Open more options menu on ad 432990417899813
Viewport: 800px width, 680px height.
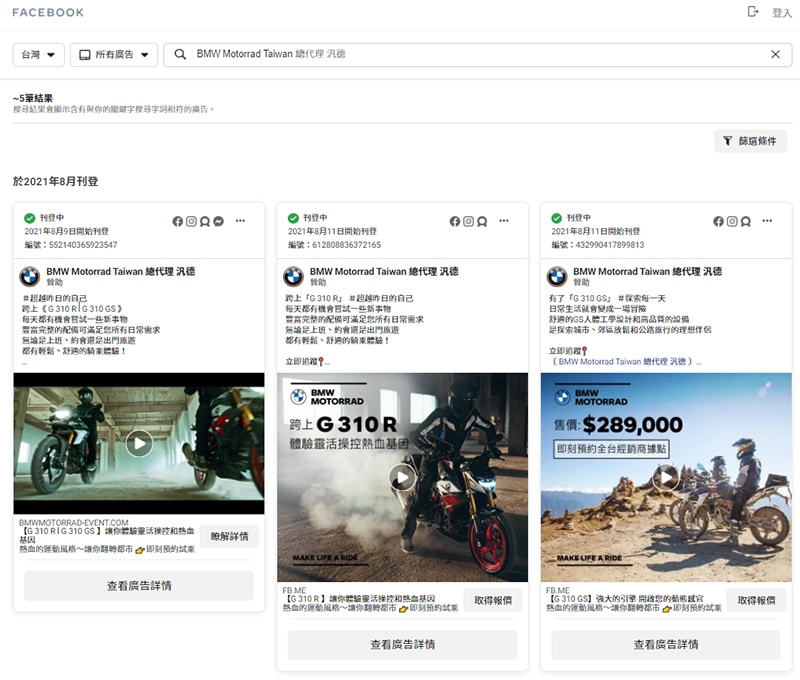(x=767, y=221)
